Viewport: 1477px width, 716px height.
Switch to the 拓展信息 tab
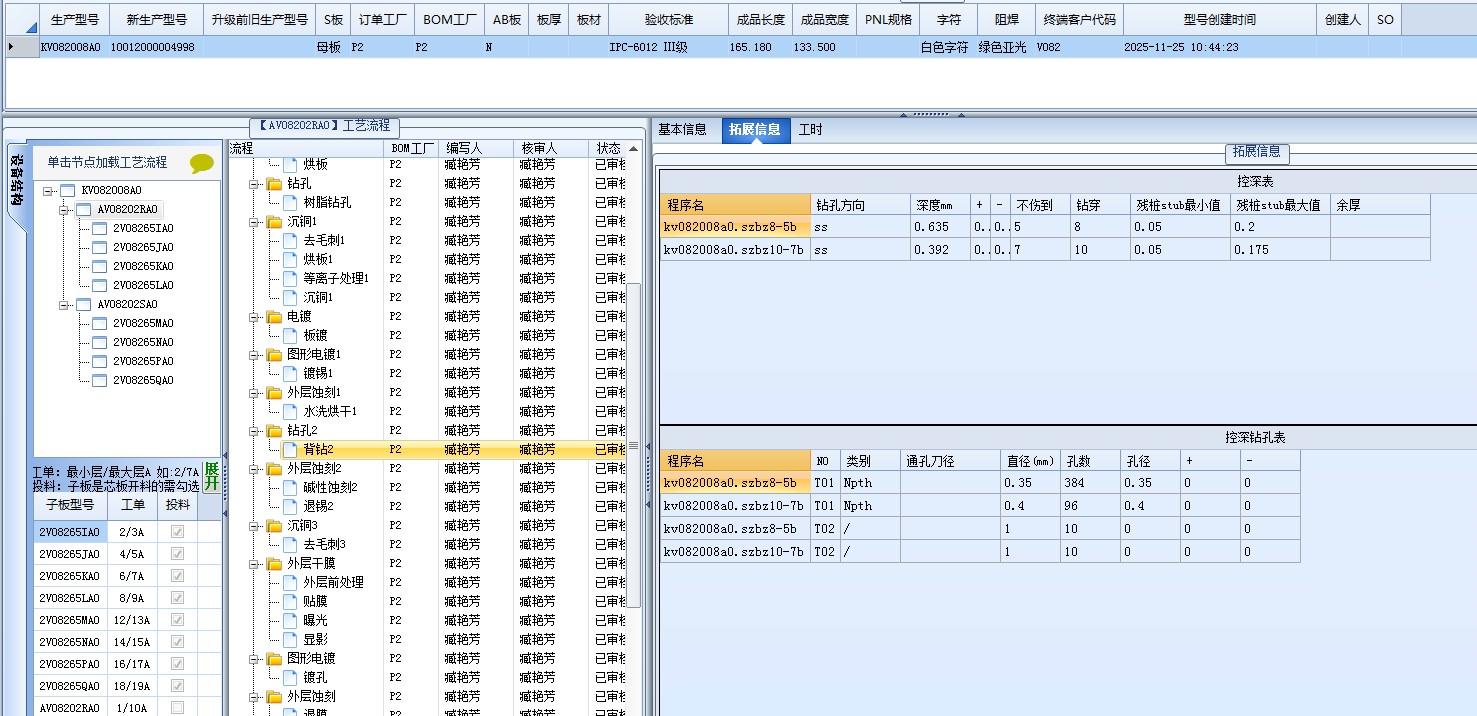click(754, 130)
